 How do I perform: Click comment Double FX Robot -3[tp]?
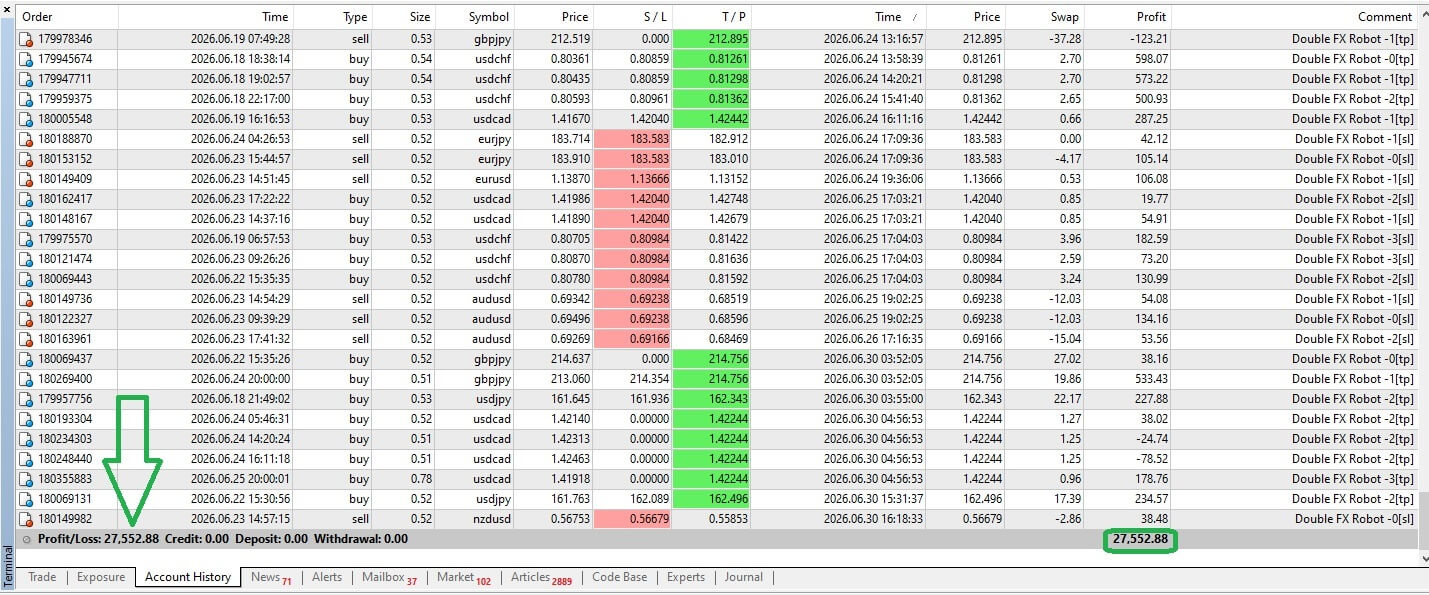coord(1353,479)
